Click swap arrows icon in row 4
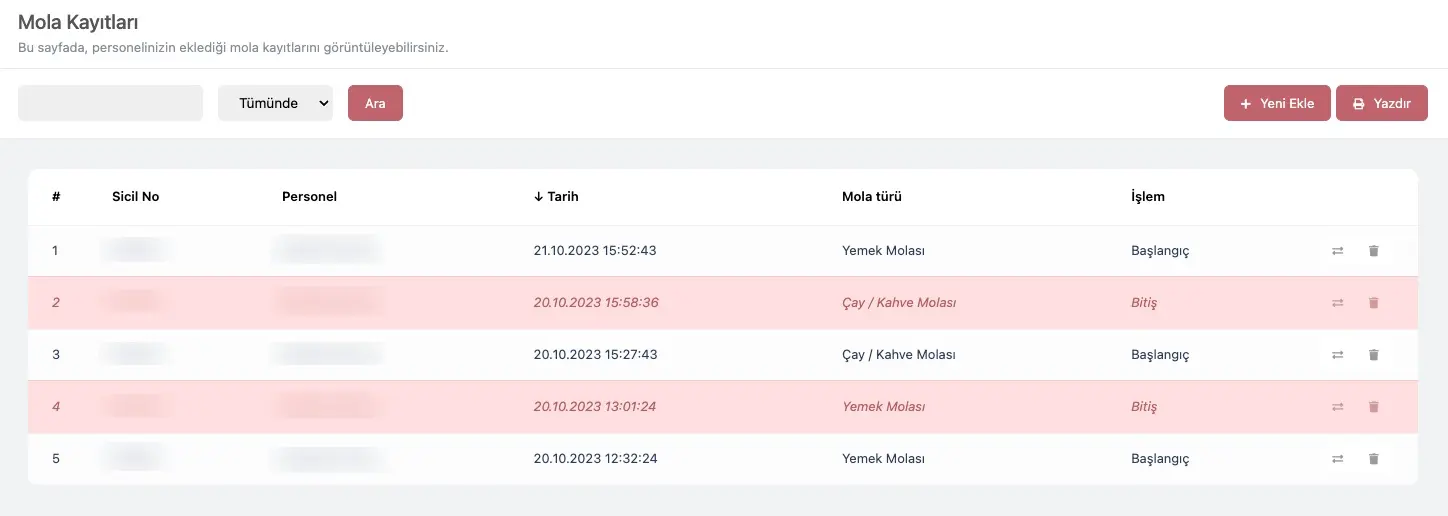 point(1337,407)
